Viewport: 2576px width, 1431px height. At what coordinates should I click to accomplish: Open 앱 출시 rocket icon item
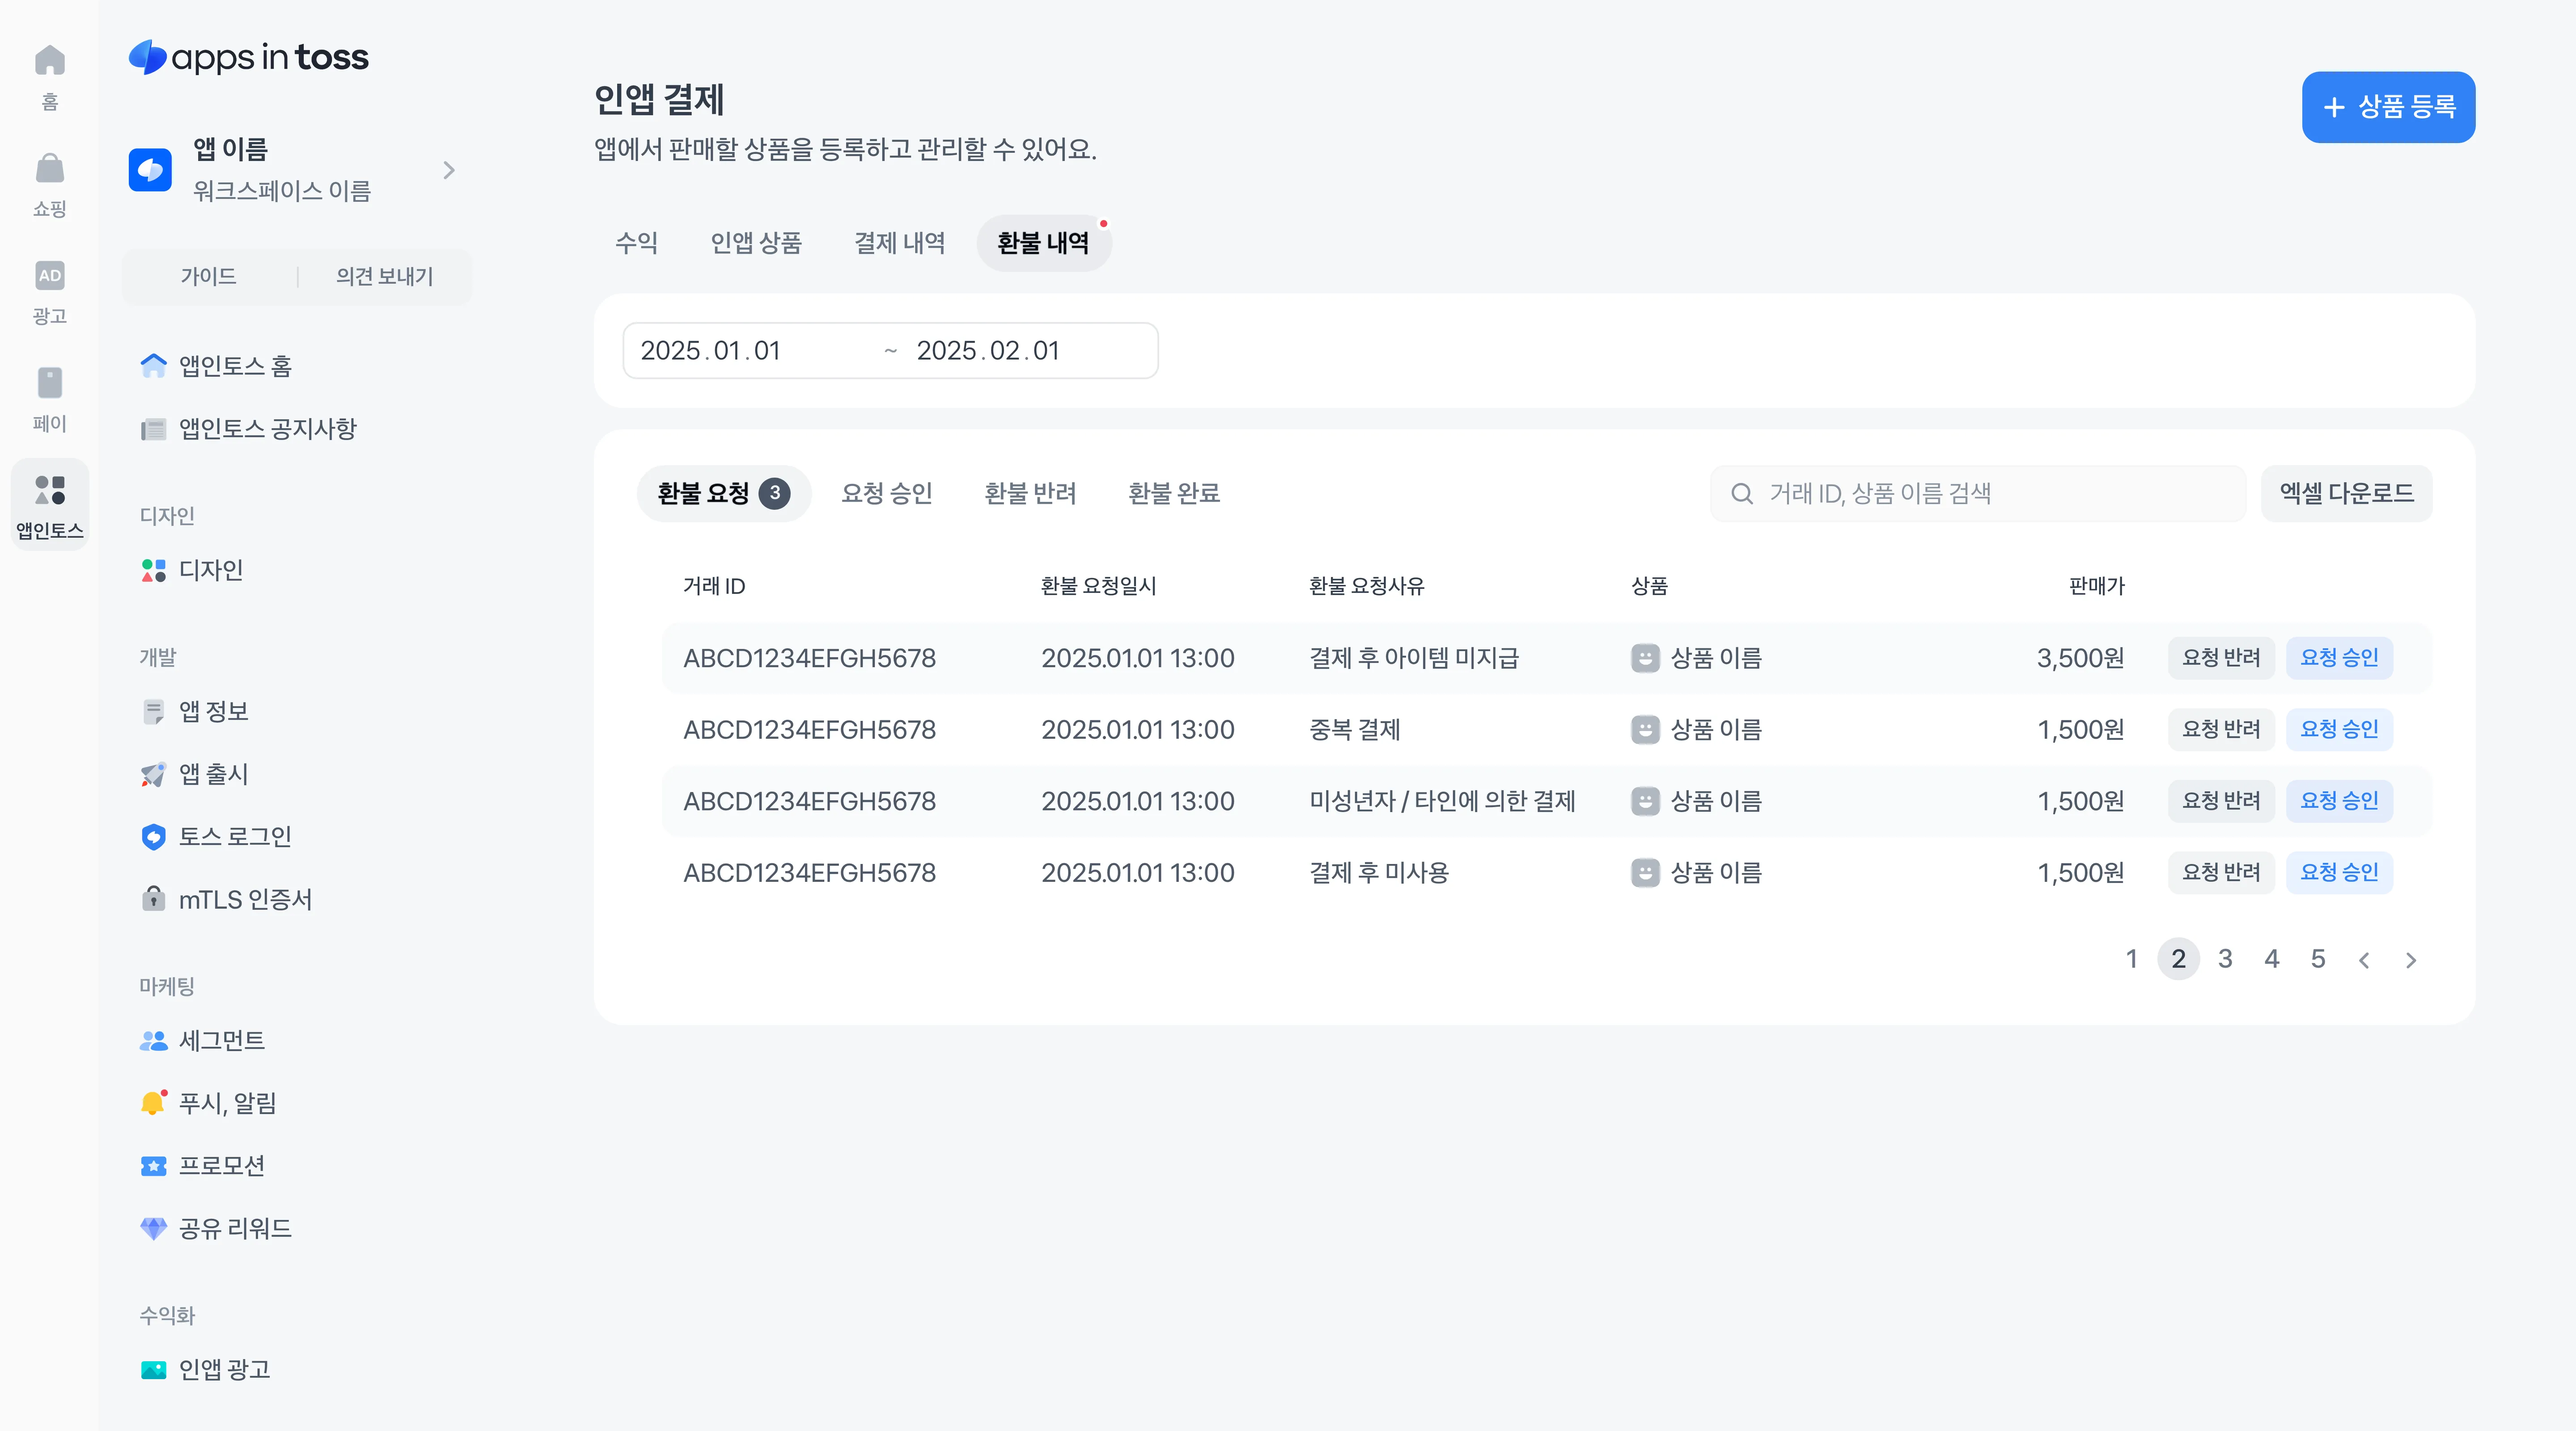[153, 774]
